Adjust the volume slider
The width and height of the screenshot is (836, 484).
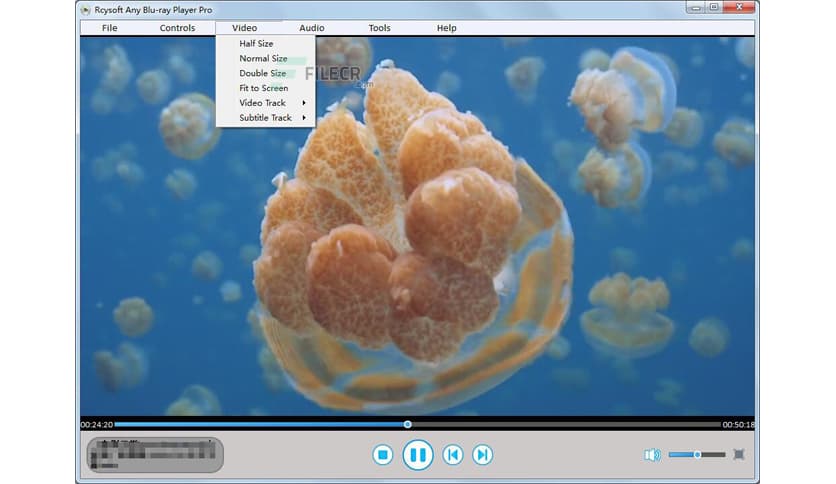coord(697,454)
